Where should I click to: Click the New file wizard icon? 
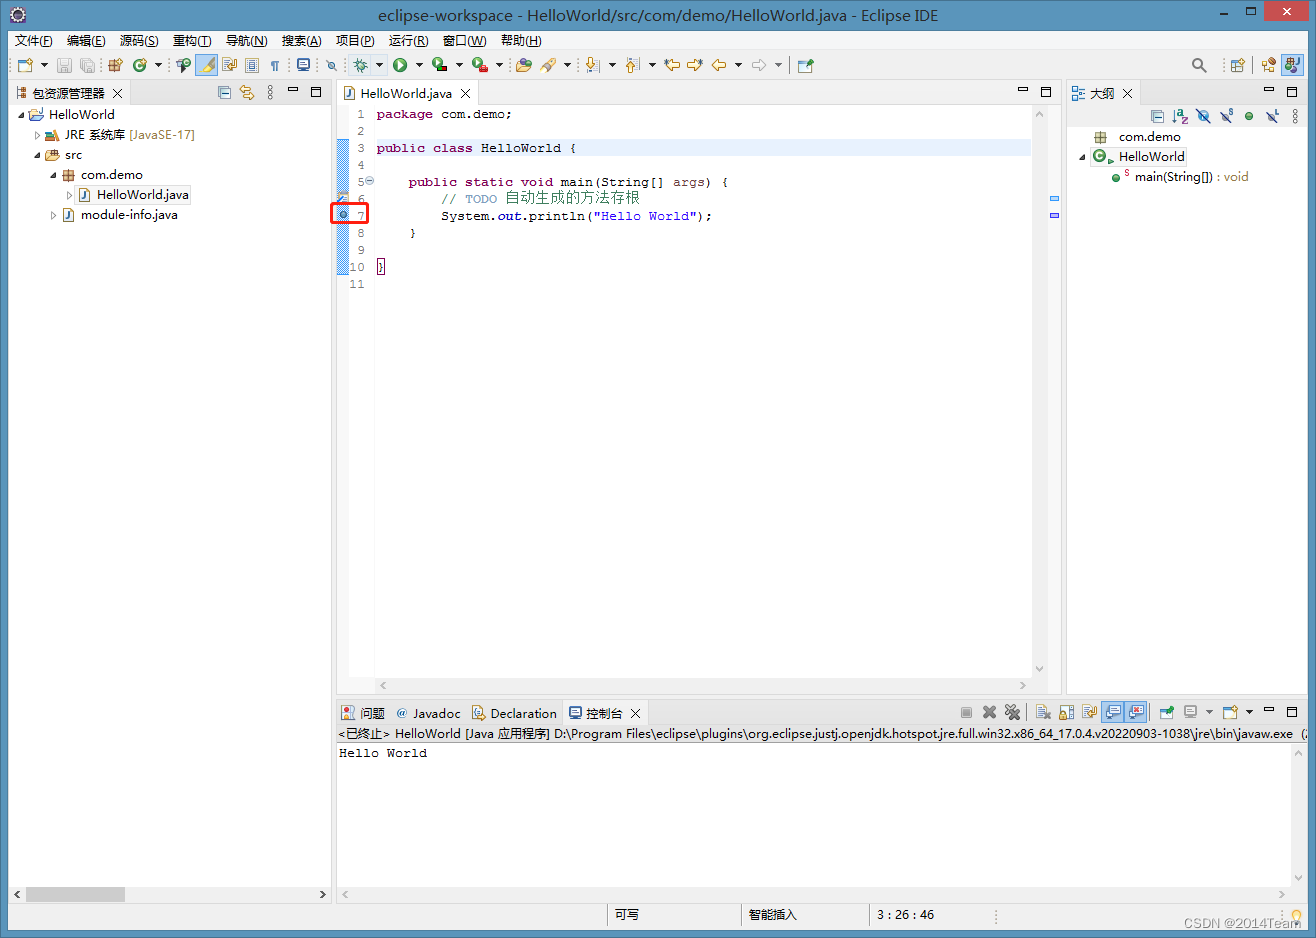click(26, 65)
